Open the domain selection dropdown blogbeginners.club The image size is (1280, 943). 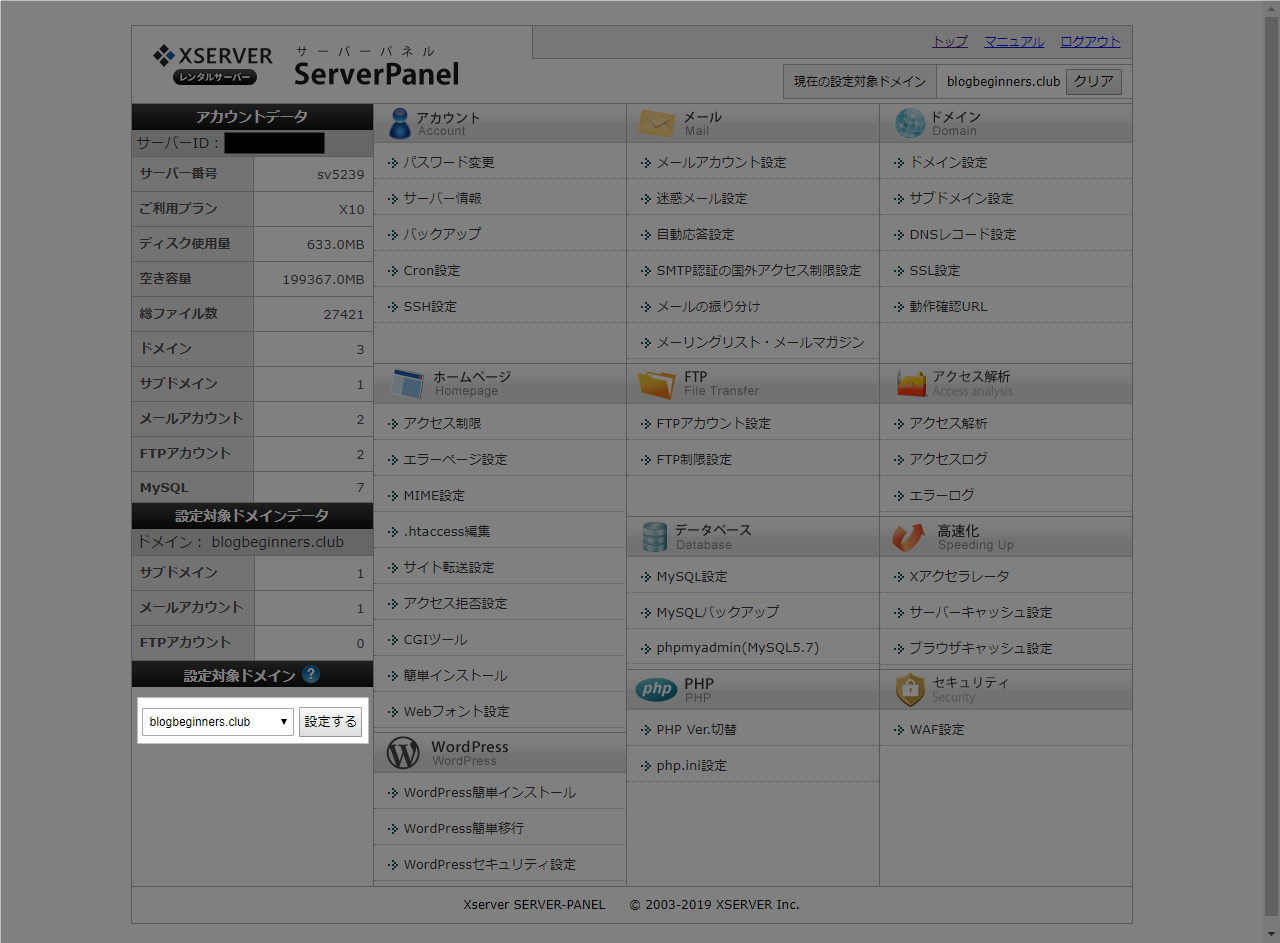218,721
